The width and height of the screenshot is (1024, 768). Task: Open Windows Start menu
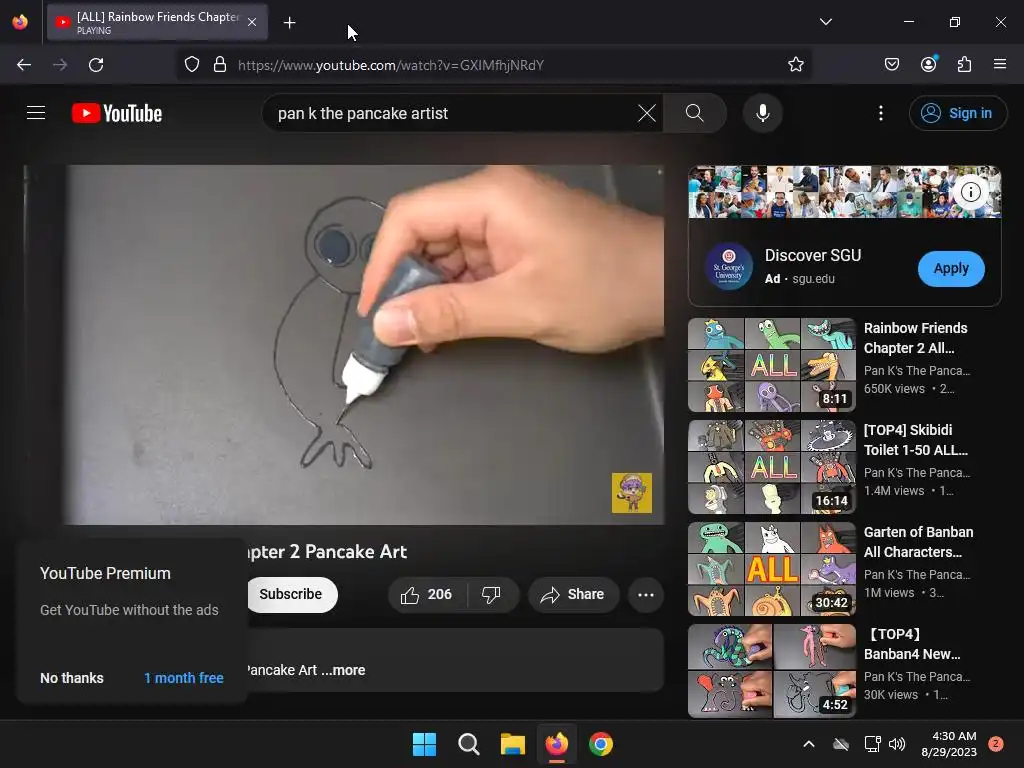pyautogui.click(x=424, y=744)
